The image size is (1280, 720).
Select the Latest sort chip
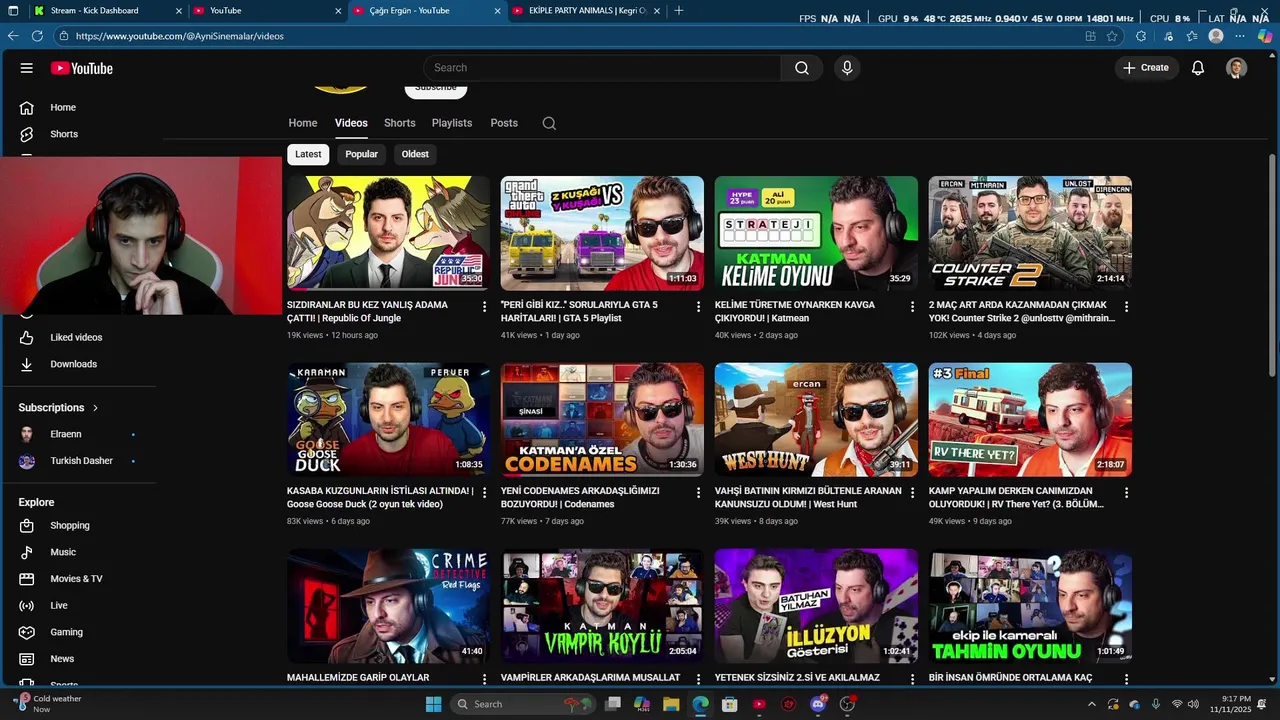click(308, 154)
